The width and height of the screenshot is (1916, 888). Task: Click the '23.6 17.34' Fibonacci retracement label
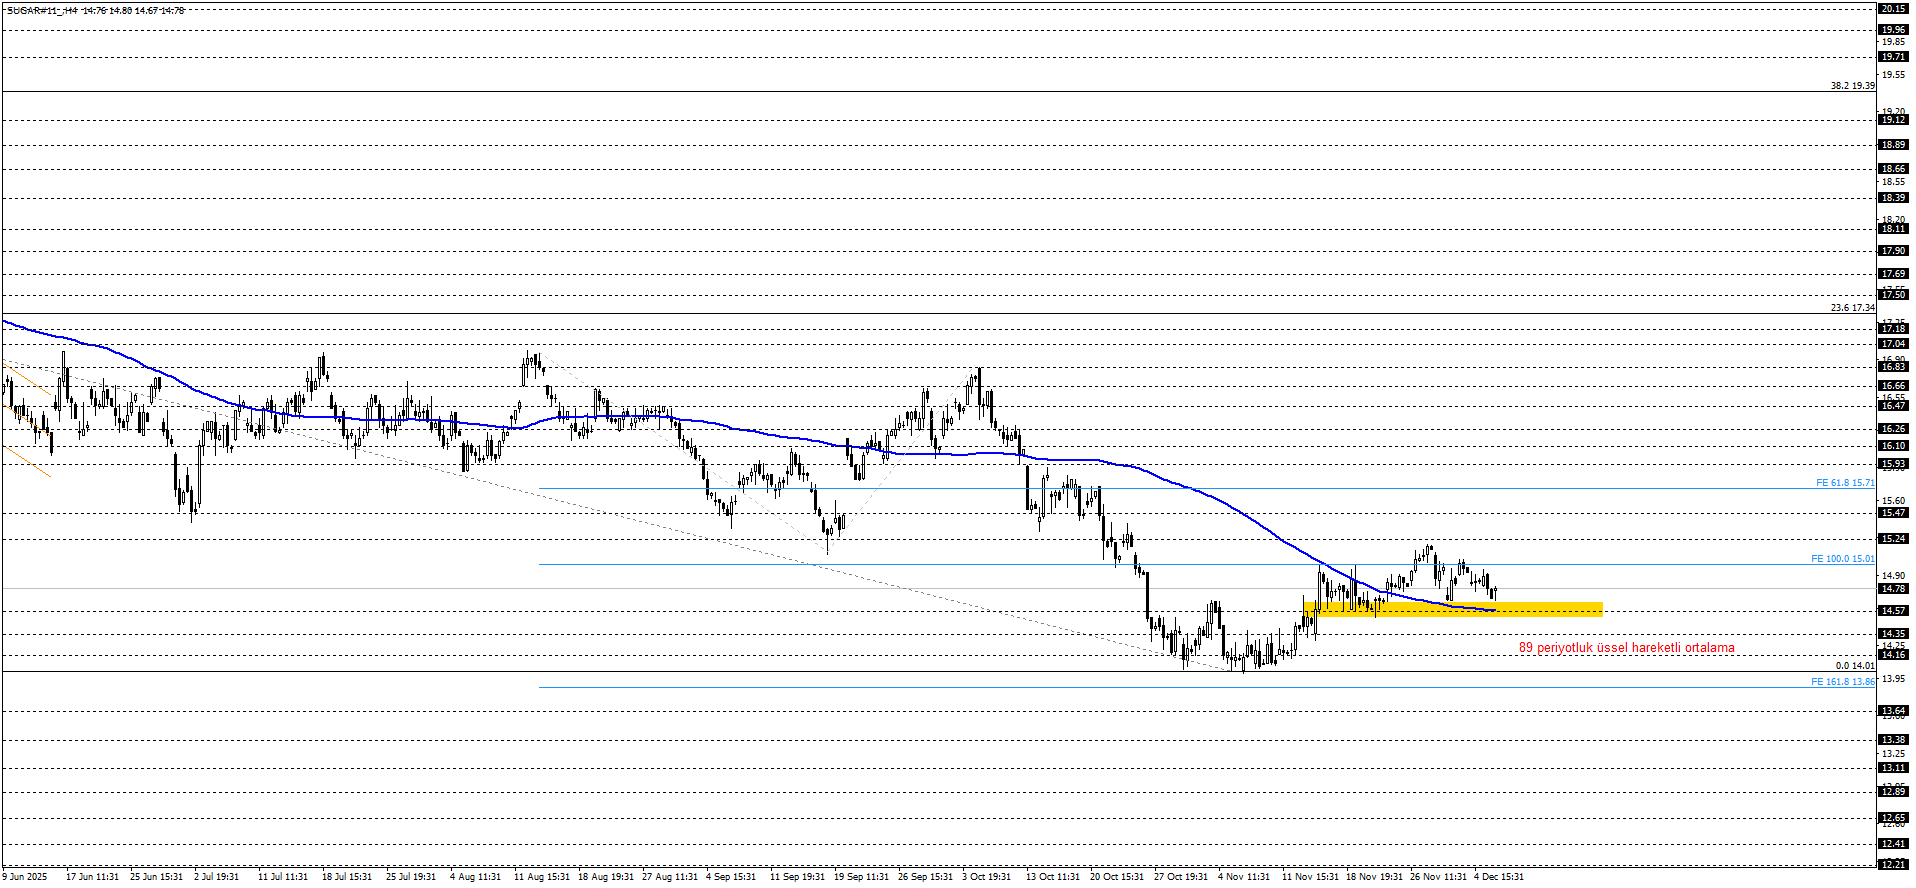point(1852,308)
